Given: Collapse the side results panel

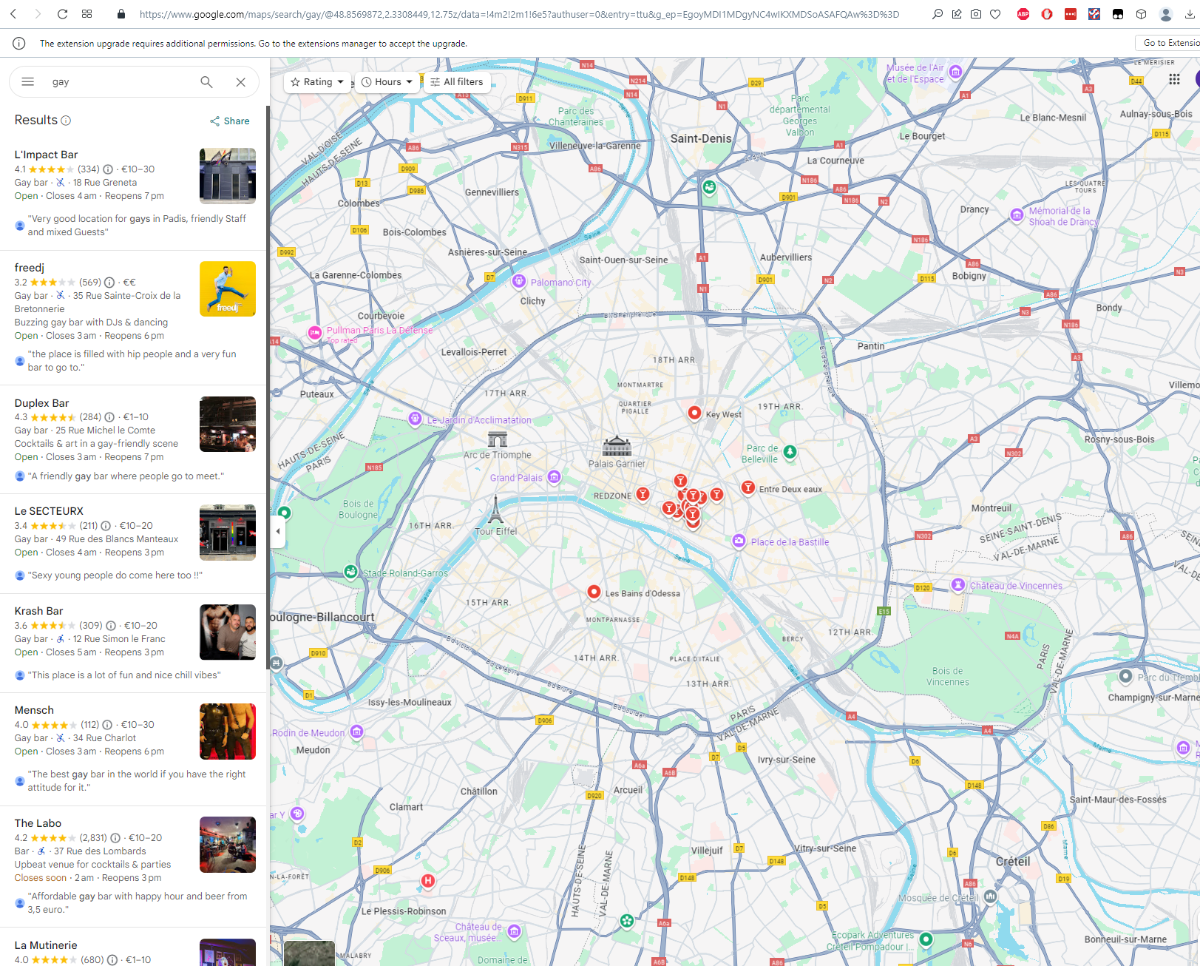Looking at the screenshot, I should click(x=278, y=531).
